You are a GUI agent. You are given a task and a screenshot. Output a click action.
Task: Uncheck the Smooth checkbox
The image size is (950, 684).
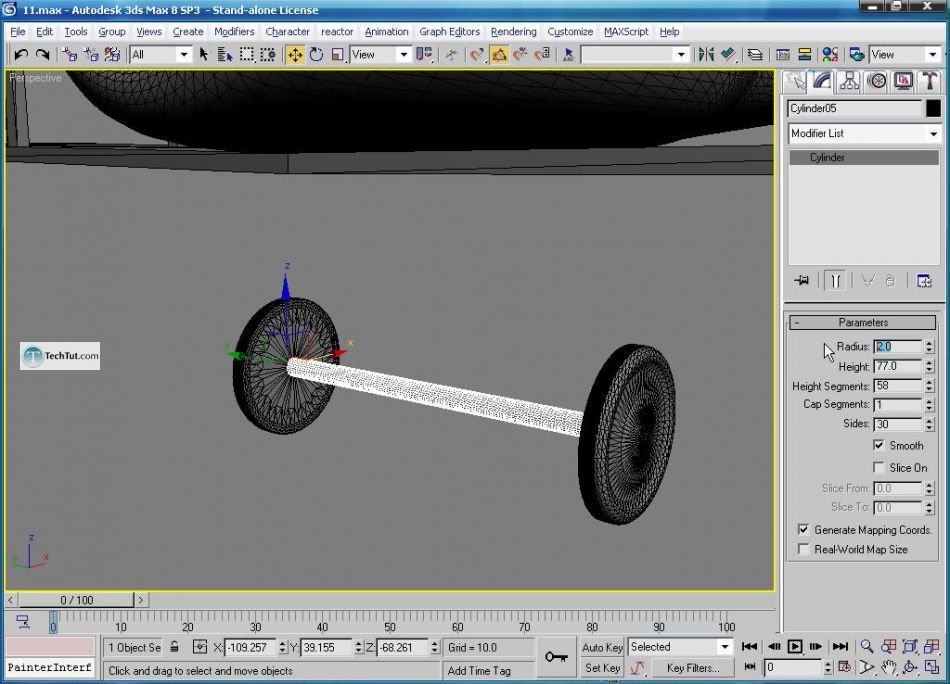(x=879, y=445)
